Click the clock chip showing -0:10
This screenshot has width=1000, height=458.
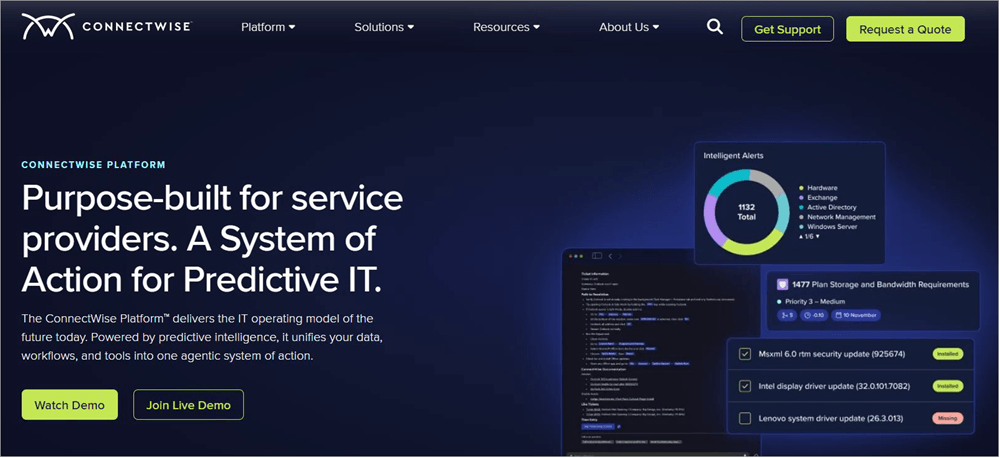click(x=812, y=315)
